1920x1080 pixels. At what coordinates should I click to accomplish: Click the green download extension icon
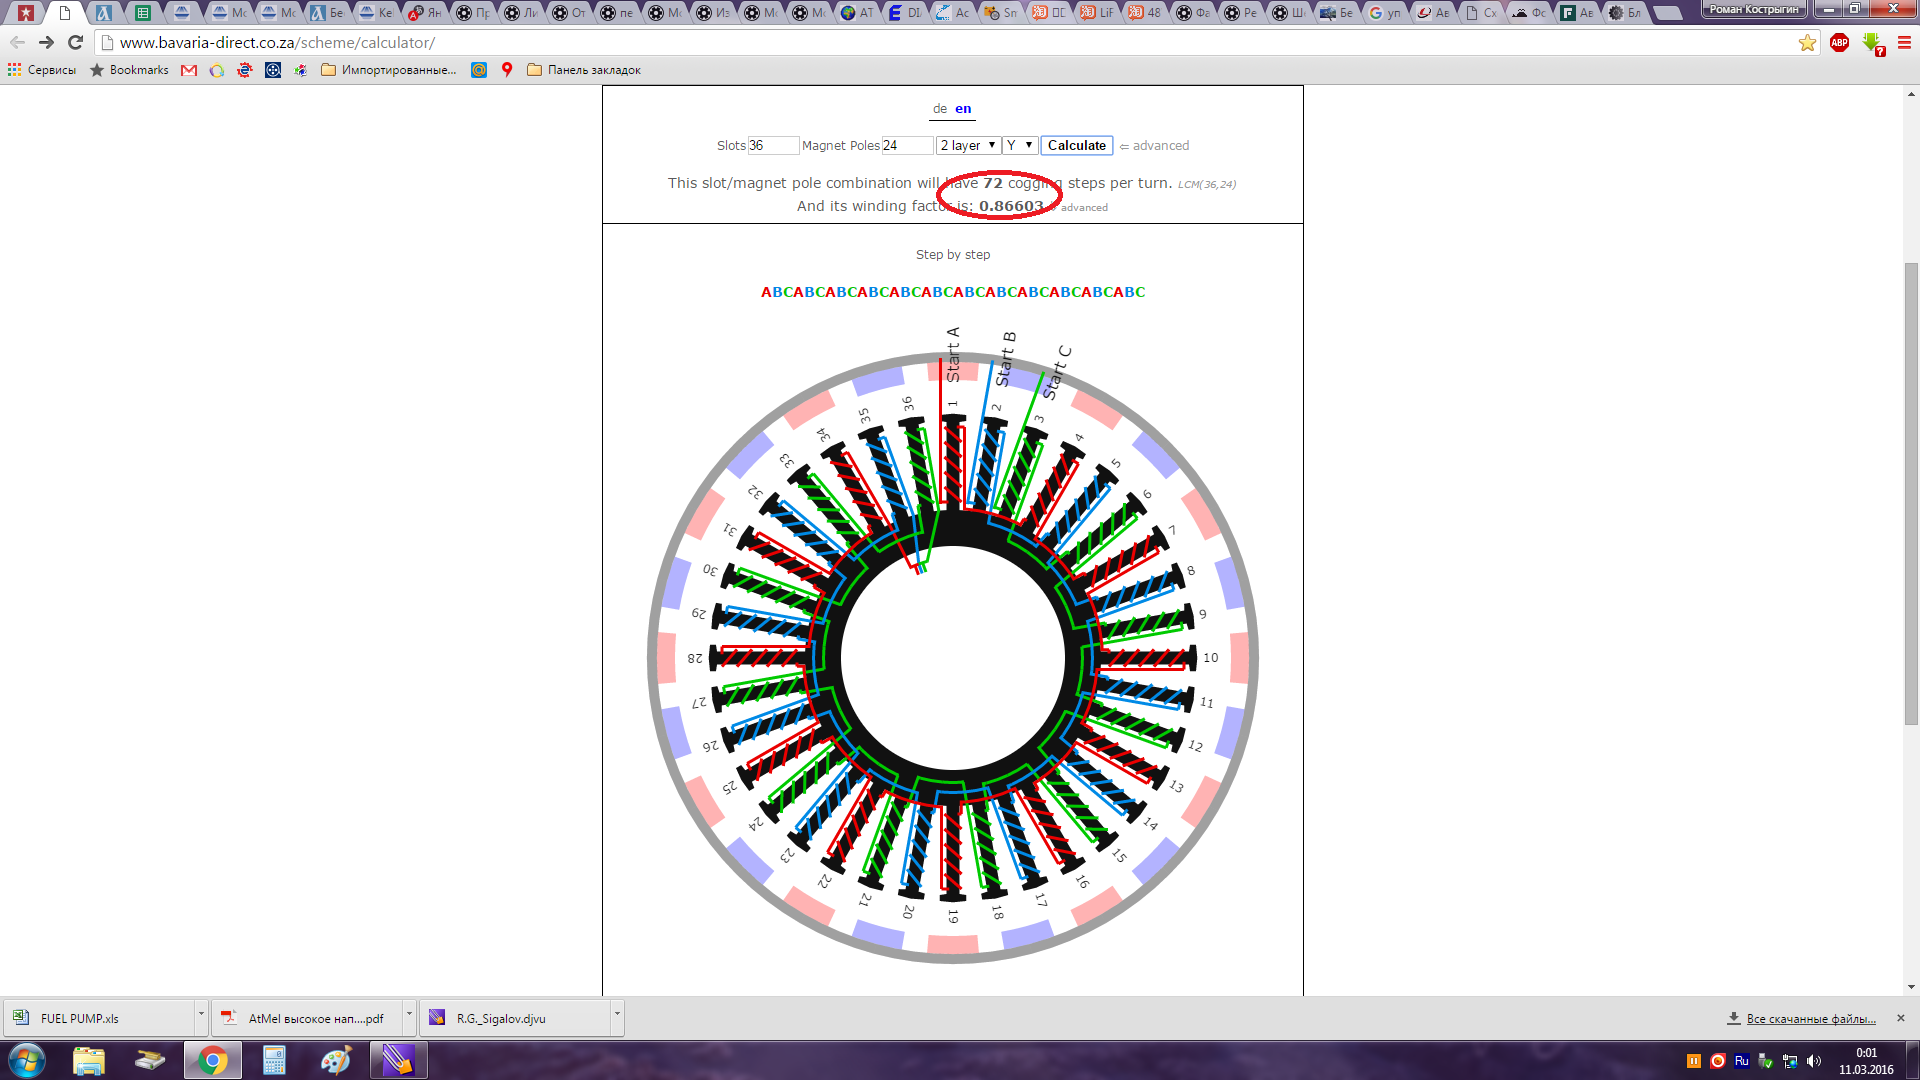[x=1872, y=43]
